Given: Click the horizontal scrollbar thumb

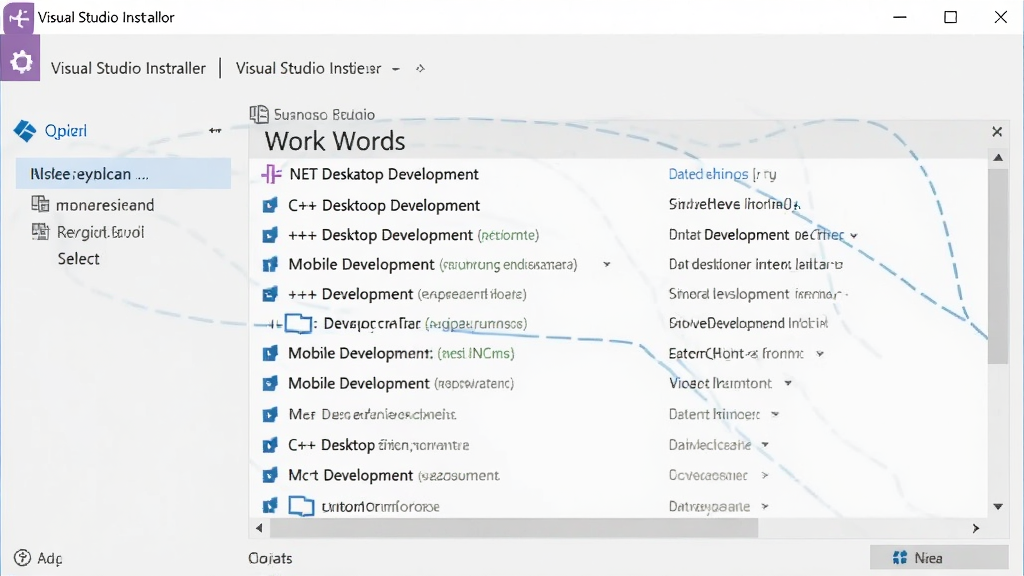Looking at the screenshot, I should [514, 528].
